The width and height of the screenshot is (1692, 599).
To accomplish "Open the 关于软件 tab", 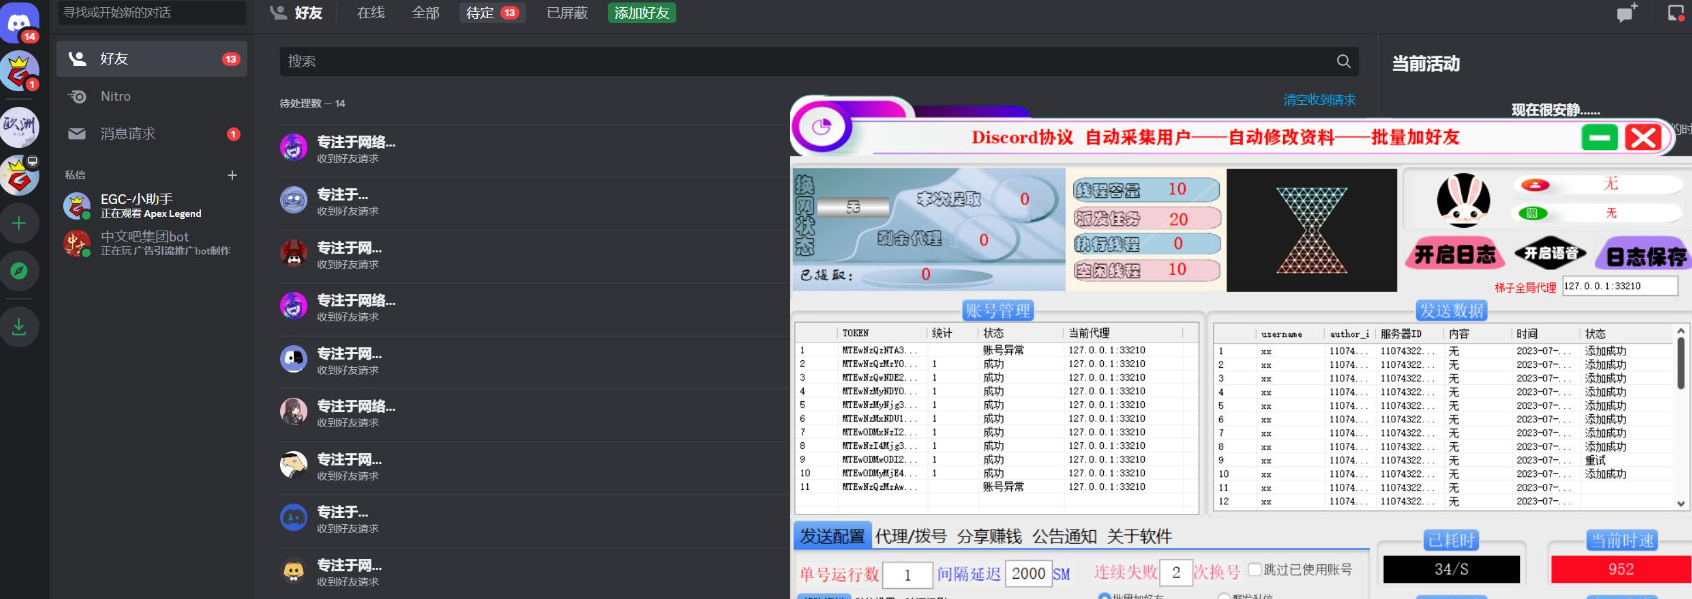I will pyautogui.click(x=1139, y=536).
